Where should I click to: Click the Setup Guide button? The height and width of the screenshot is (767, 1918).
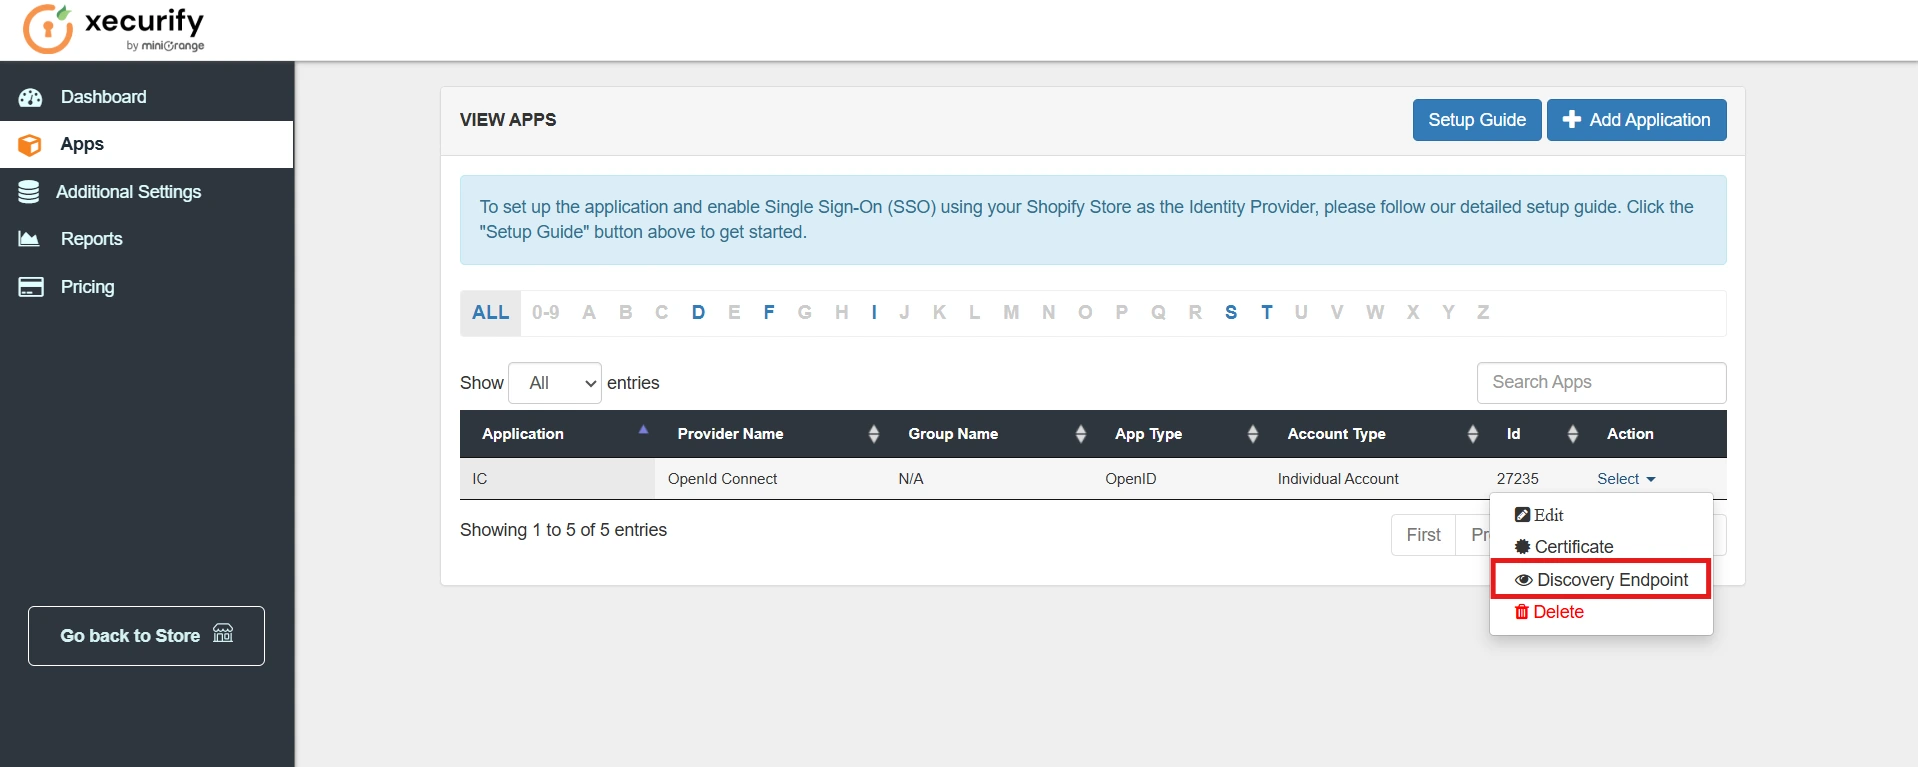[1477, 120]
